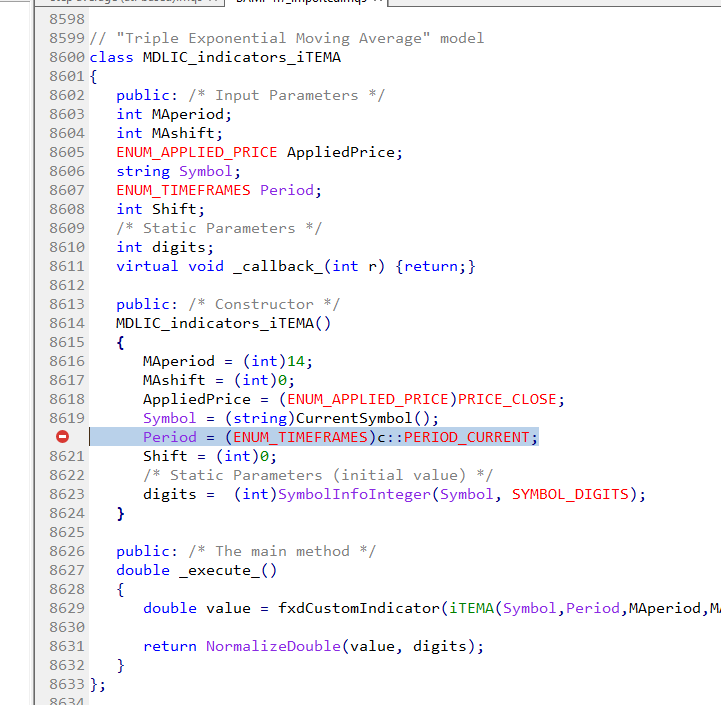Viewport: 721px width, 705px height.
Task: Click '_execute_()' method name
Action: click(228, 570)
